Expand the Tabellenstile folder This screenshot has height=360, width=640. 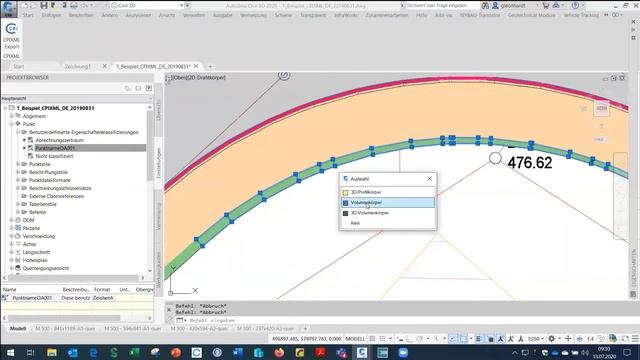(18, 204)
